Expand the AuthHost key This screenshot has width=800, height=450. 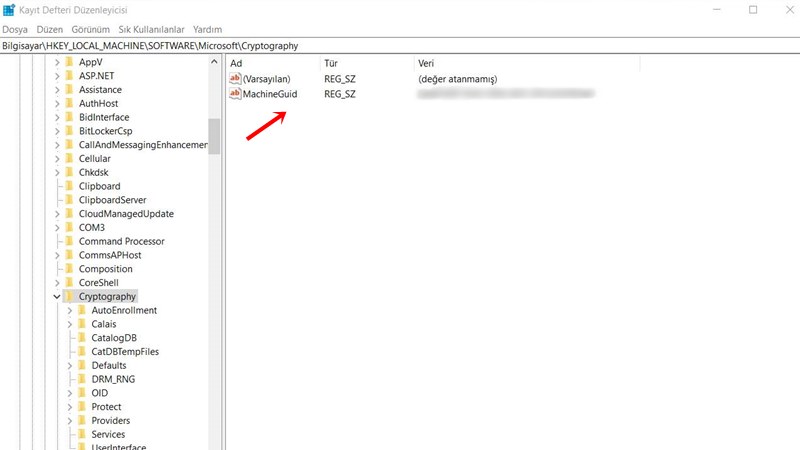click(x=57, y=104)
